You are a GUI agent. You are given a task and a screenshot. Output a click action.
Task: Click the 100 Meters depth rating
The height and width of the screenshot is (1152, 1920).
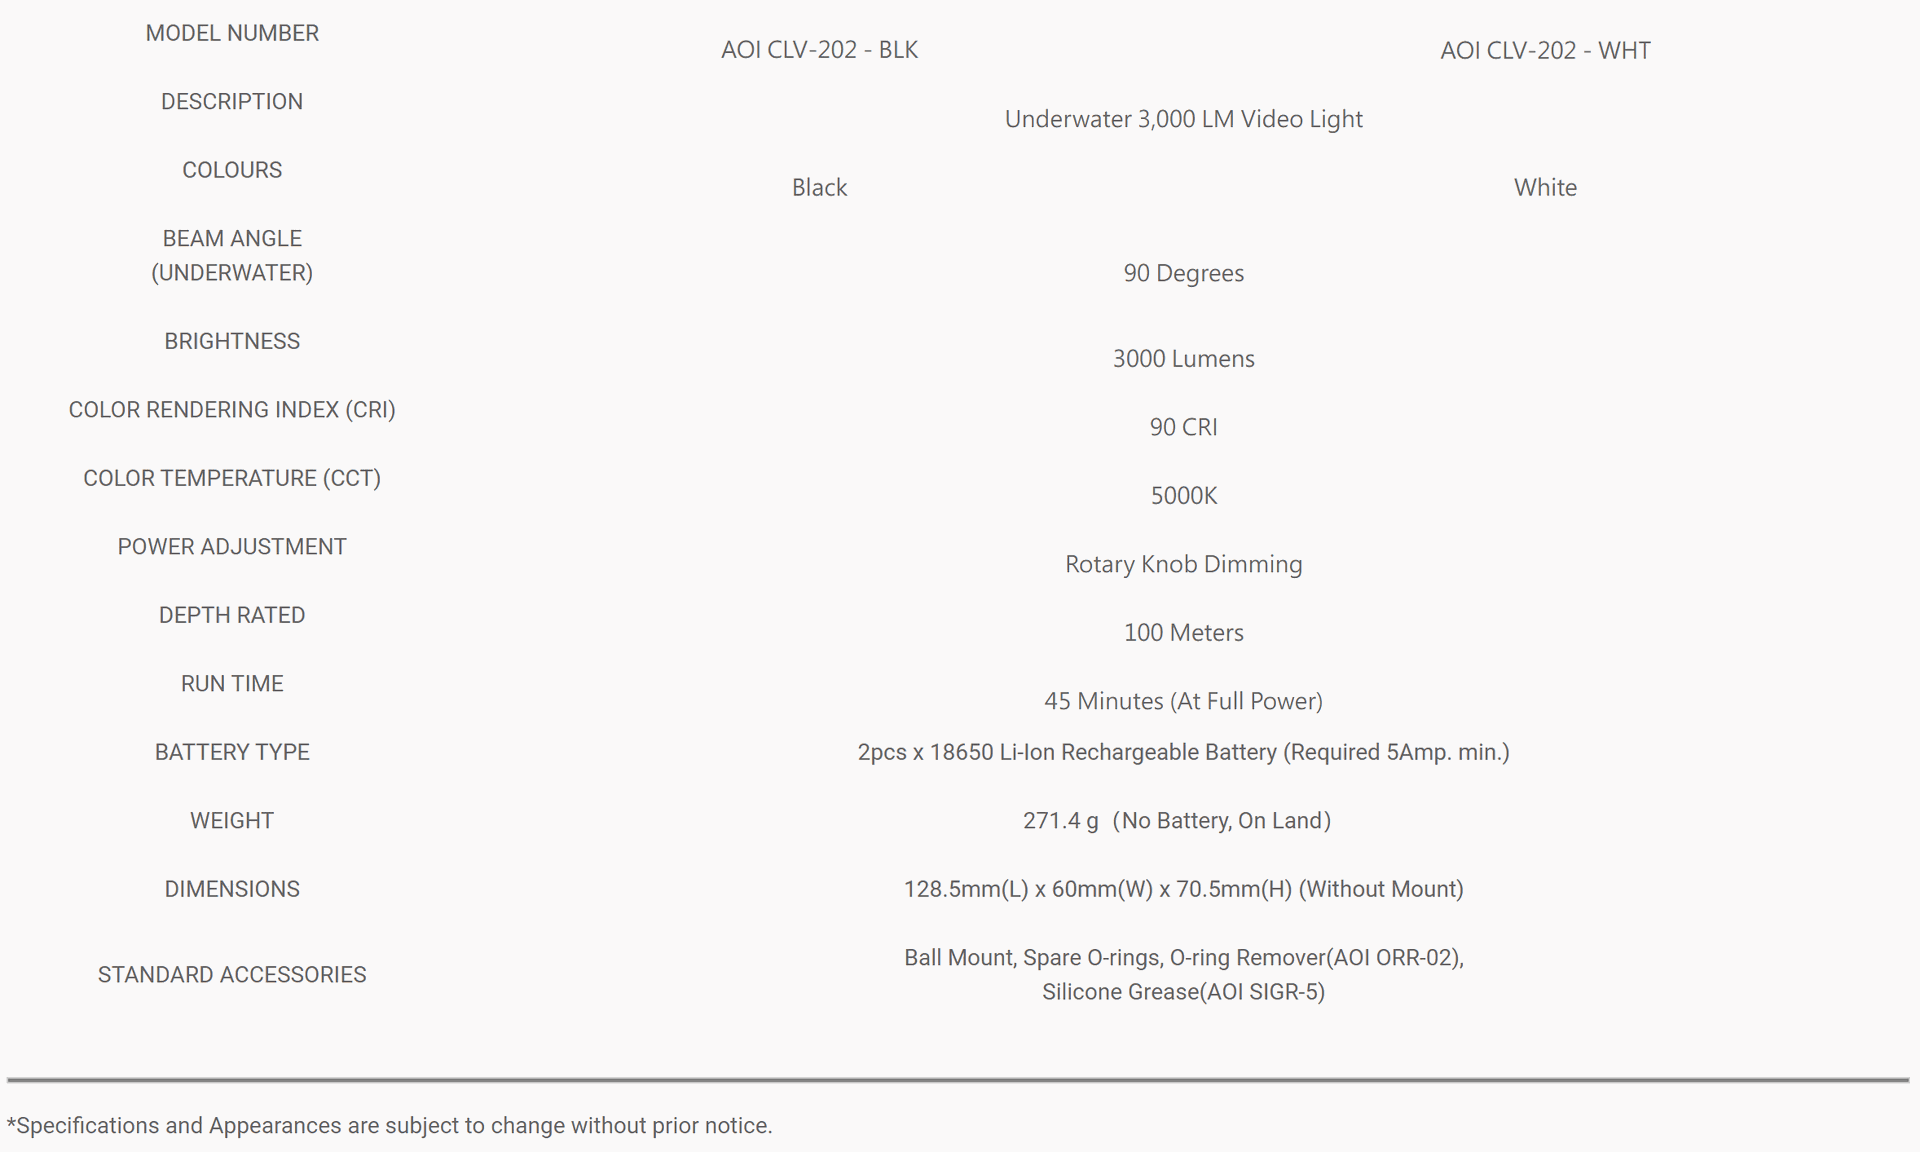click(x=1183, y=632)
